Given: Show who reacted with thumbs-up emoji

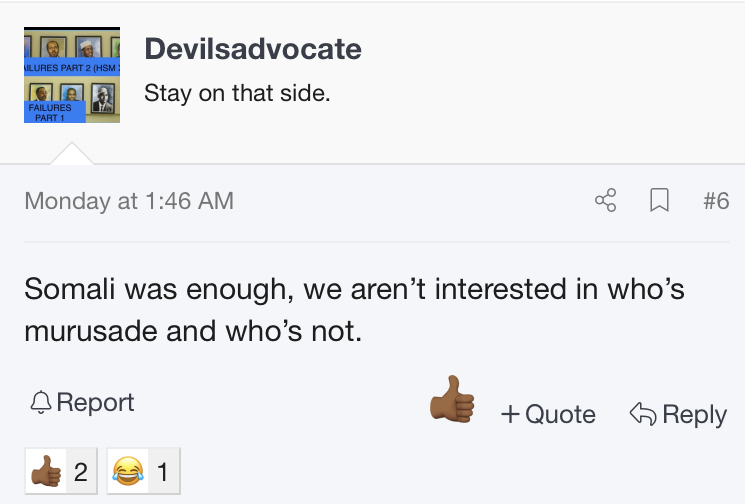Looking at the screenshot, I should [x=46, y=471].
